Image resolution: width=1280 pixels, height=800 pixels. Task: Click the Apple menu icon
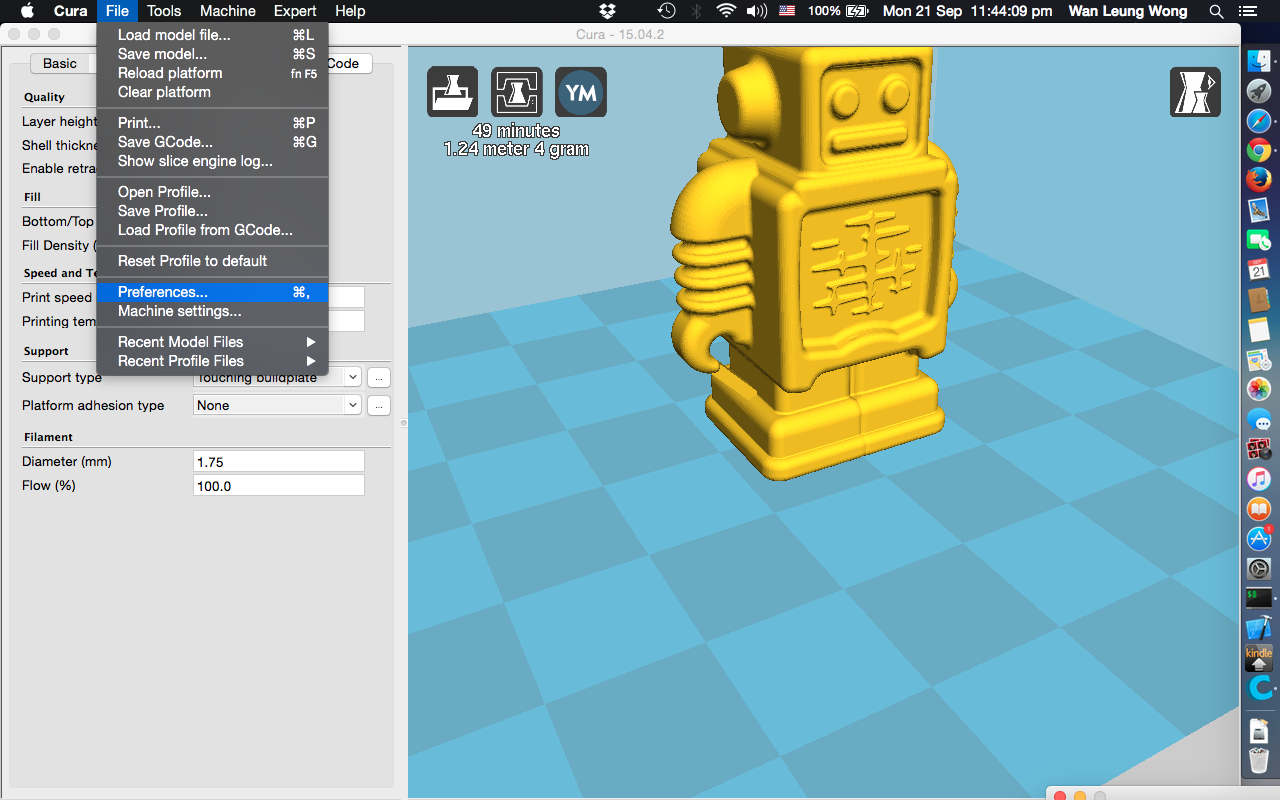[x=27, y=11]
